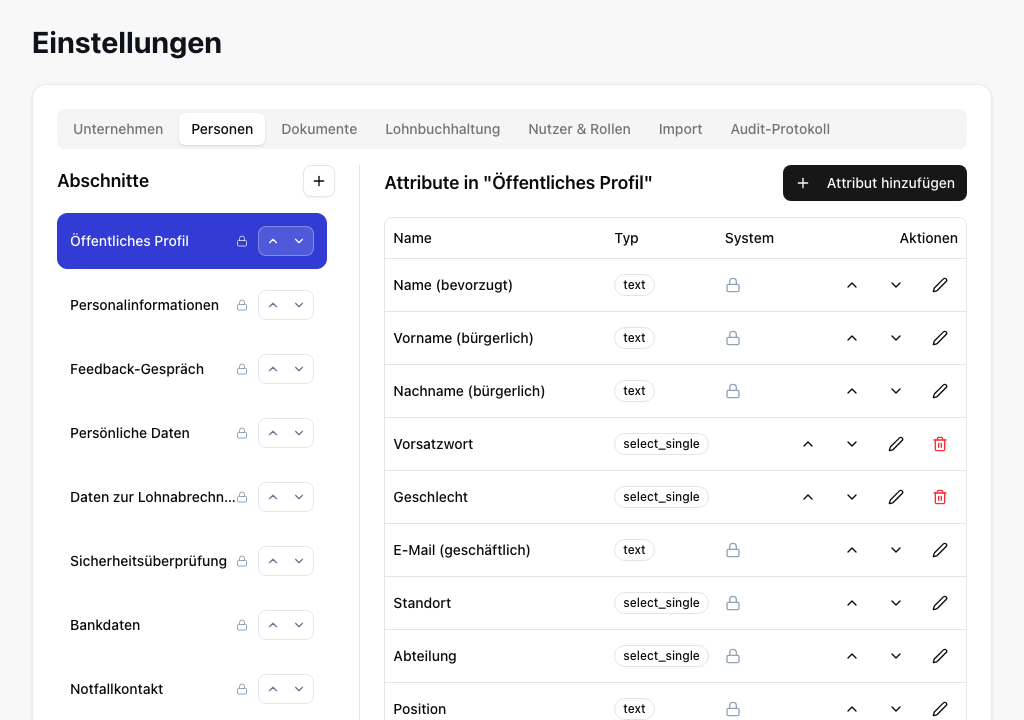Move Notfallkontakt section down
Viewport: 1024px width, 720px height.
pyautogui.click(x=299, y=689)
